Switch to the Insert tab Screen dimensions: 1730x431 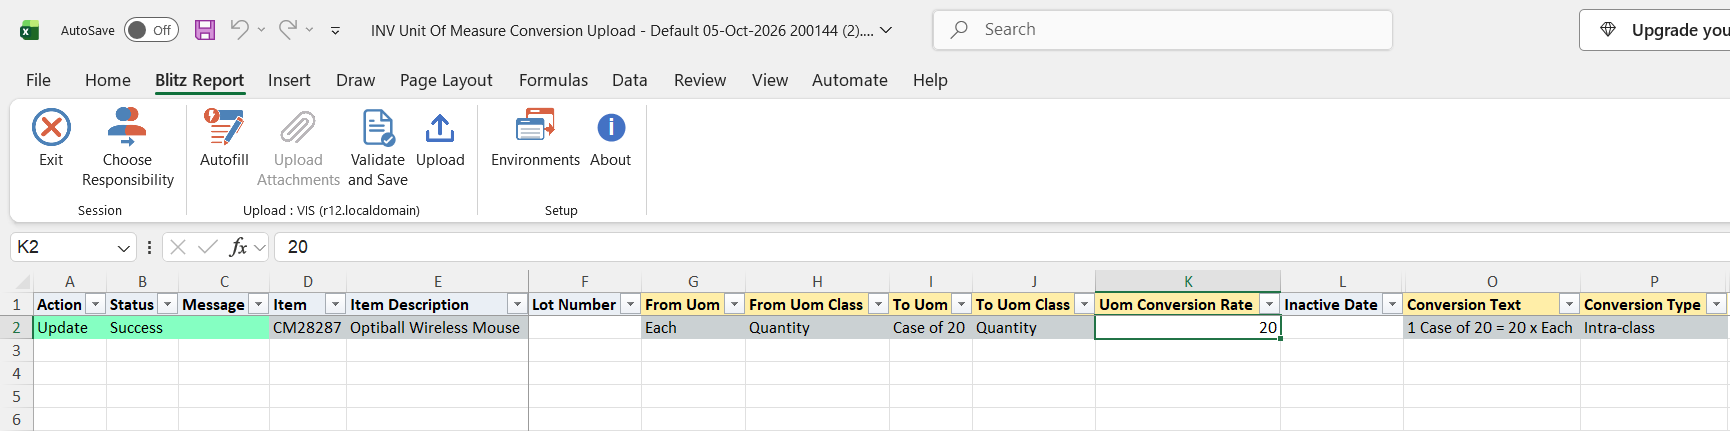tap(289, 80)
